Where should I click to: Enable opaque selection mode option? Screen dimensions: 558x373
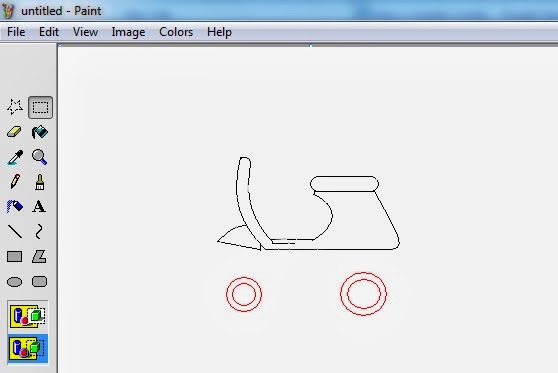click(x=27, y=316)
